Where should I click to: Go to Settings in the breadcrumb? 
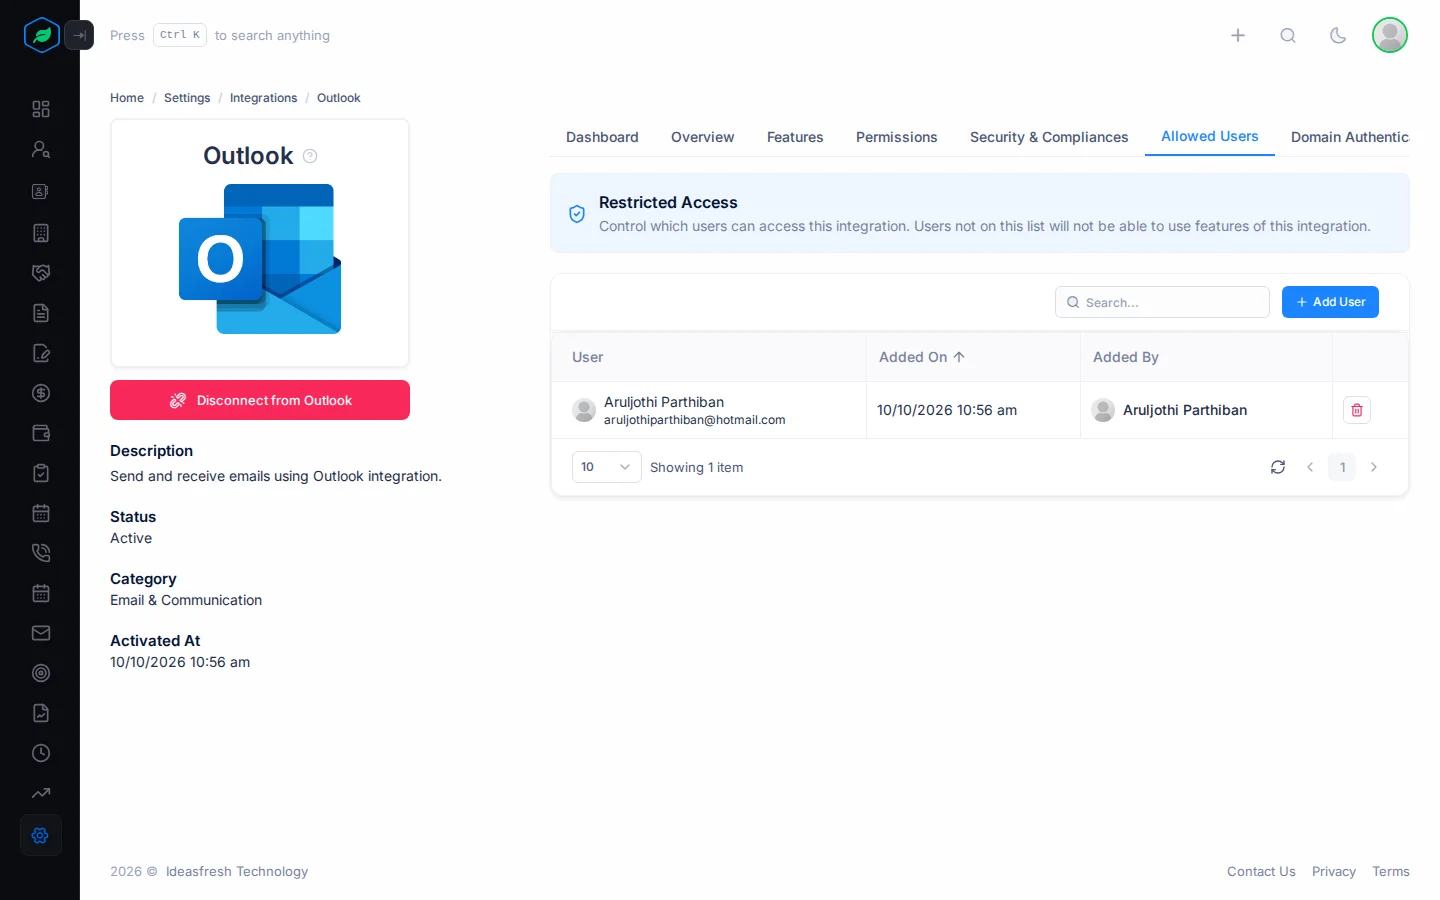(187, 98)
